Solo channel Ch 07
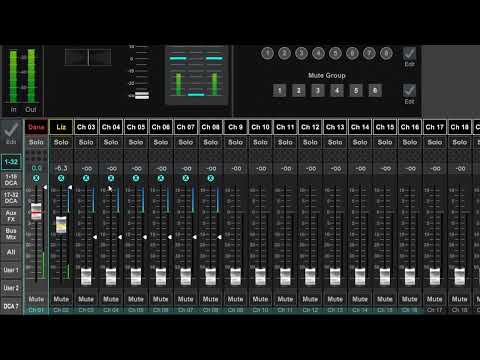 point(186,142)
